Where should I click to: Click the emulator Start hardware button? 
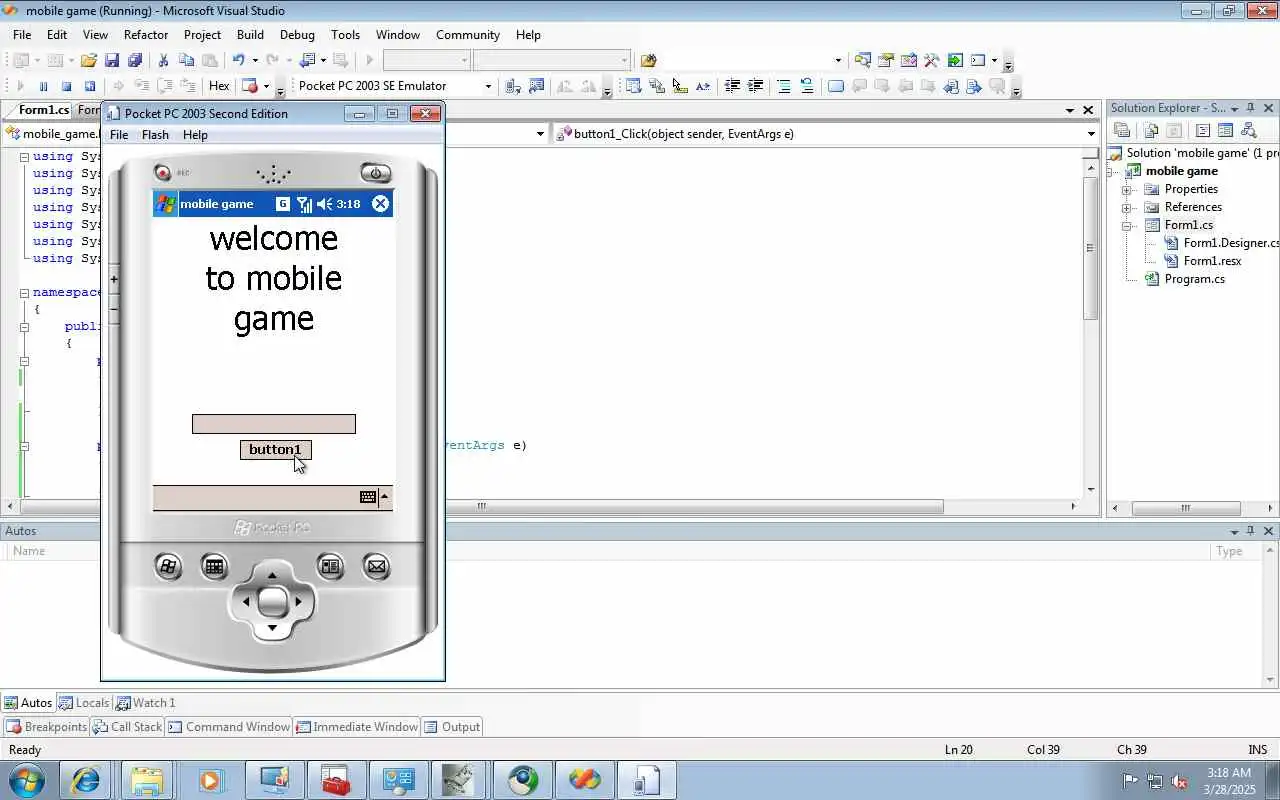point(168,567)
